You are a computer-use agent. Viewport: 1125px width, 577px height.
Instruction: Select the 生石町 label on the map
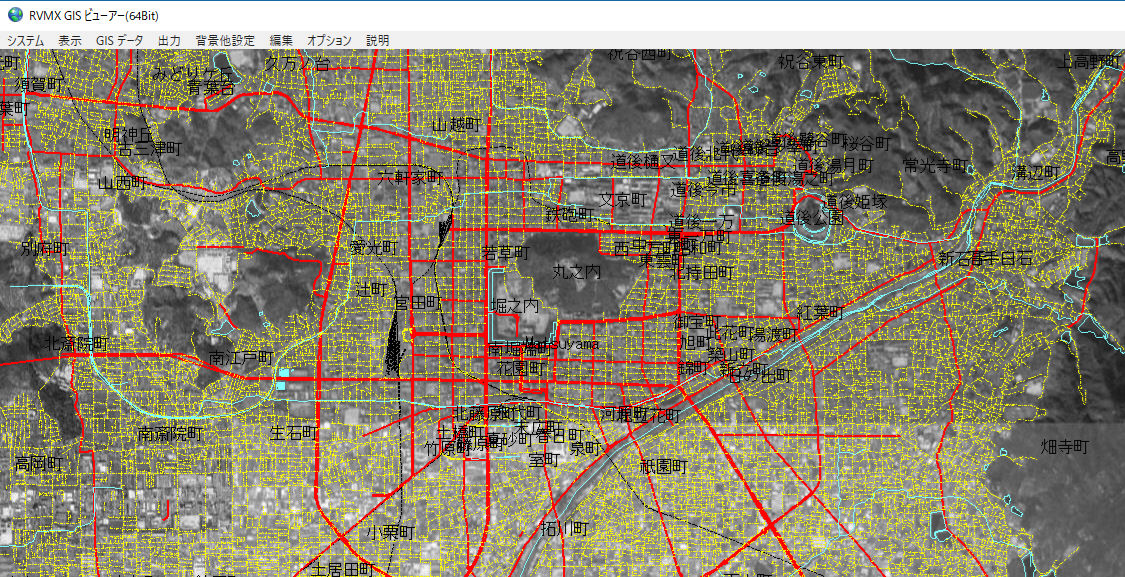pos(294,432)
